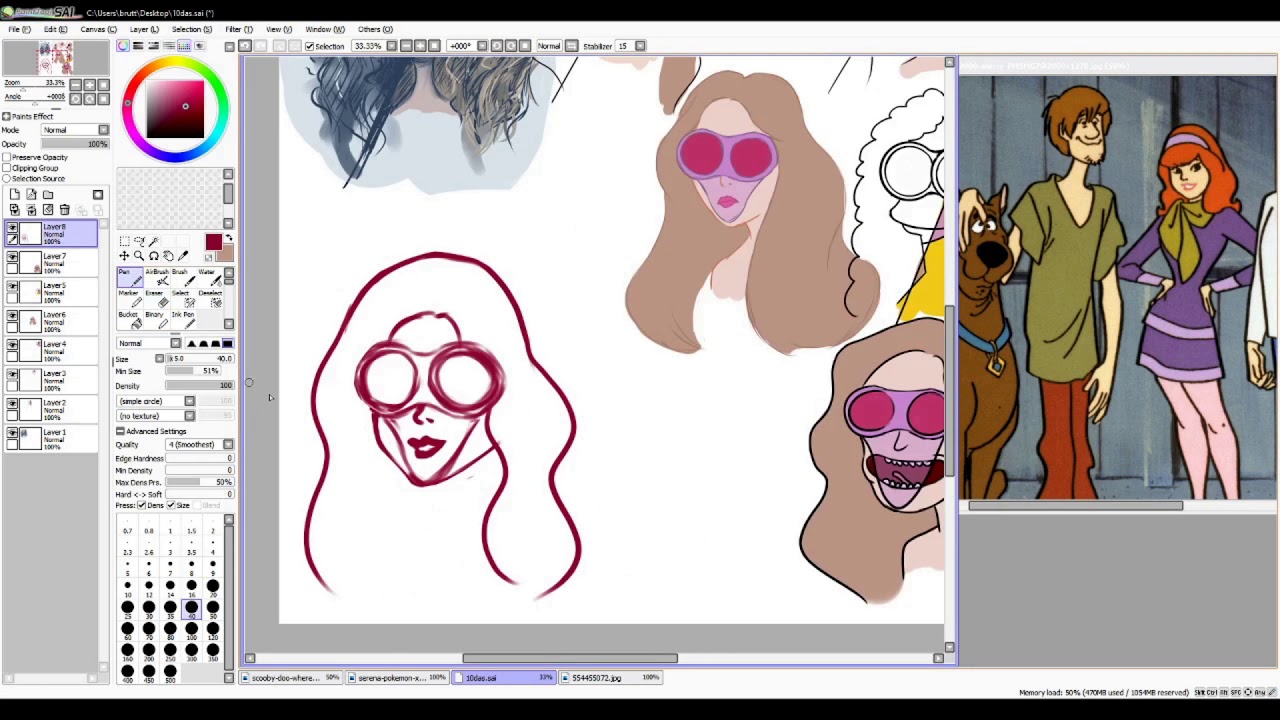The height and width of the screenshot is (720, 1280).
Task: Open the brush Quality dropdown
Action: tap(200, 445)
